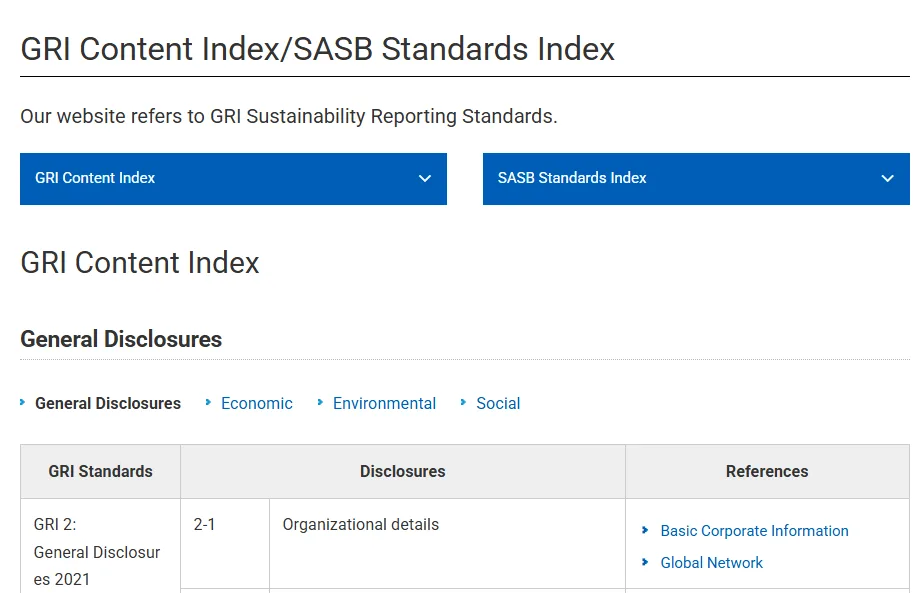Click the arrow bullet next to Social
Image resolution: width=919 pixels, height=593 pixels.
coord(463,403)
